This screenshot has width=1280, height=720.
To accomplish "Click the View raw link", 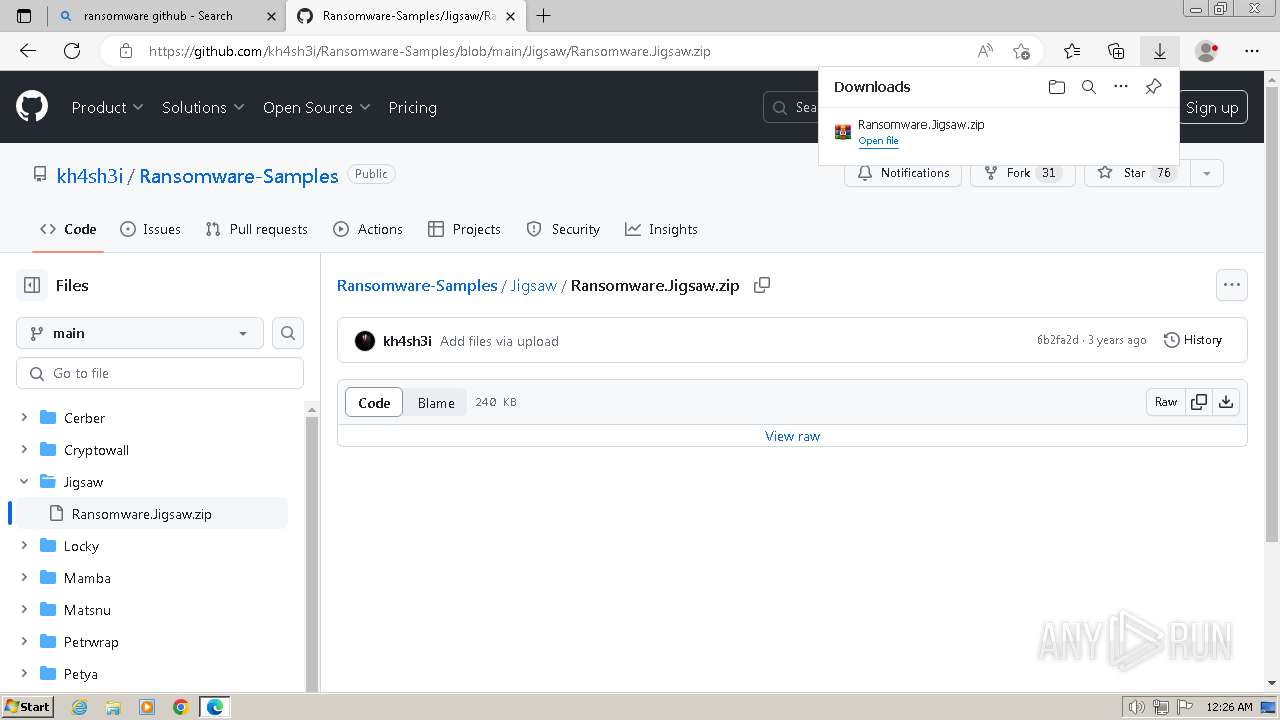I will point(792,436).
